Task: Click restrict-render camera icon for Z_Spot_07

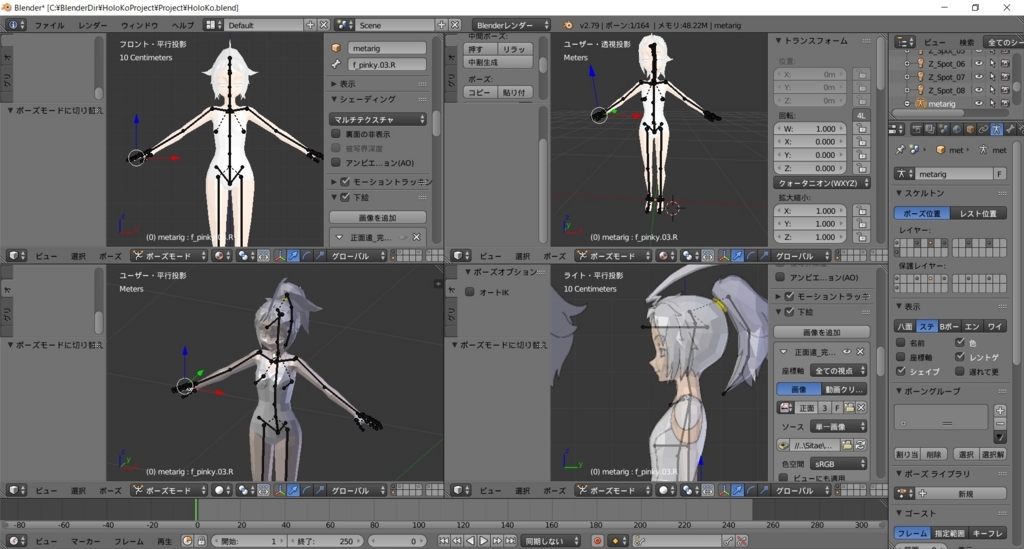Action: (x=1005, y=77)
